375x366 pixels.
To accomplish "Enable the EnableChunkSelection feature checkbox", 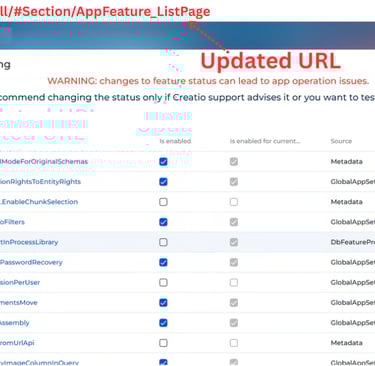I will (x=163, y=202).
